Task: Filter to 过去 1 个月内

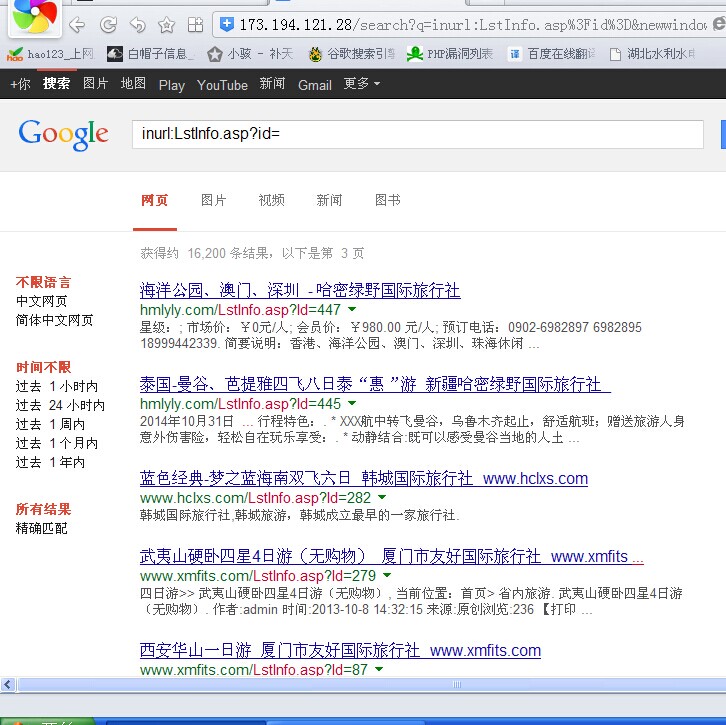Action: click(x=57, y=444)
